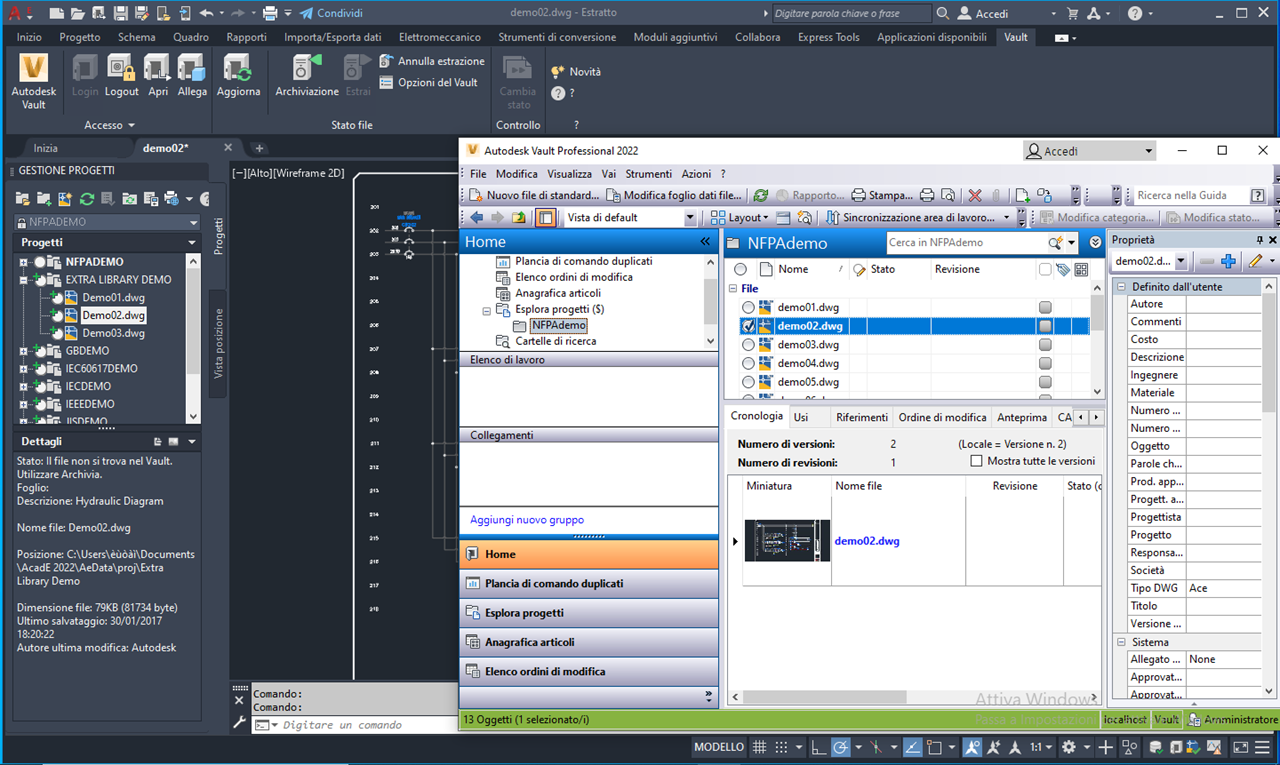
Task: Select the demo03.dwg row radio button
Action: pos(748,345)
